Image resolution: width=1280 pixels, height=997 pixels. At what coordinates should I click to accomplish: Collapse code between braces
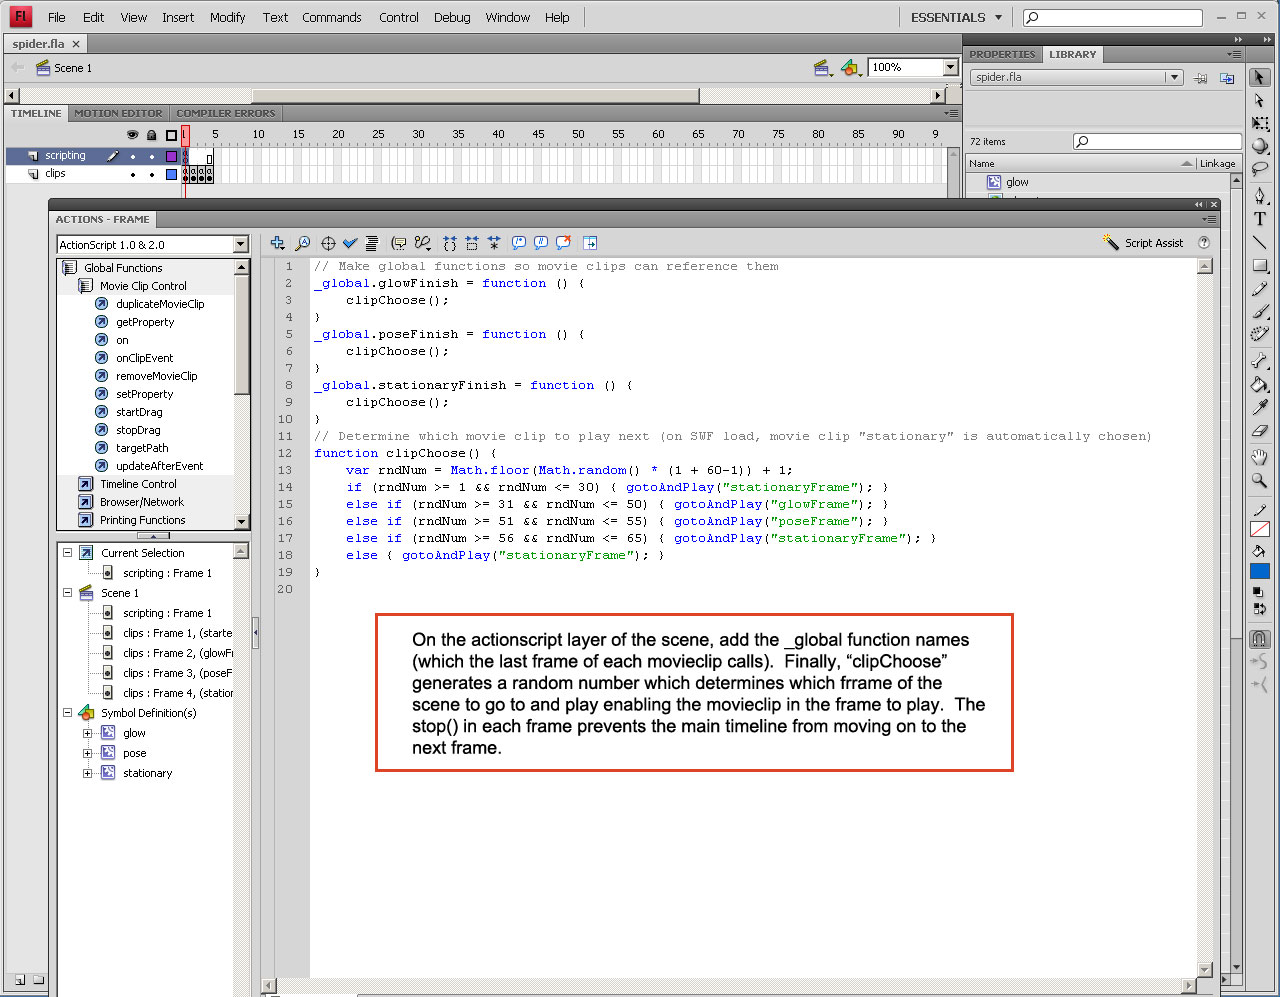click(x=450, y=243)
